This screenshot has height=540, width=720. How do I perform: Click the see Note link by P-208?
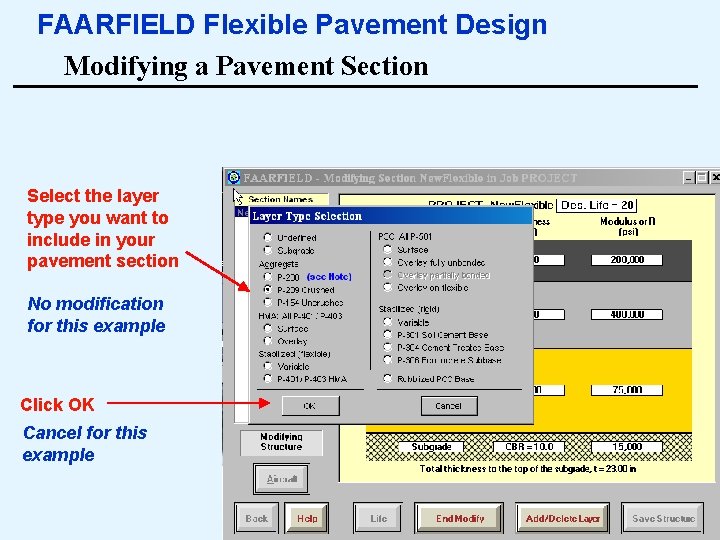point(329,277)
